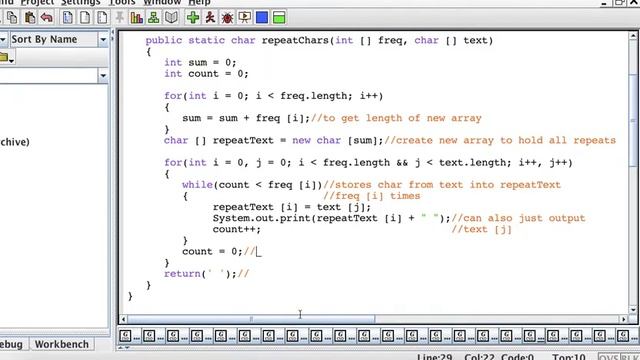Click the arrow button of the Sort By Name dropdown
Screen dimensions: 640x360
point(103,40)
